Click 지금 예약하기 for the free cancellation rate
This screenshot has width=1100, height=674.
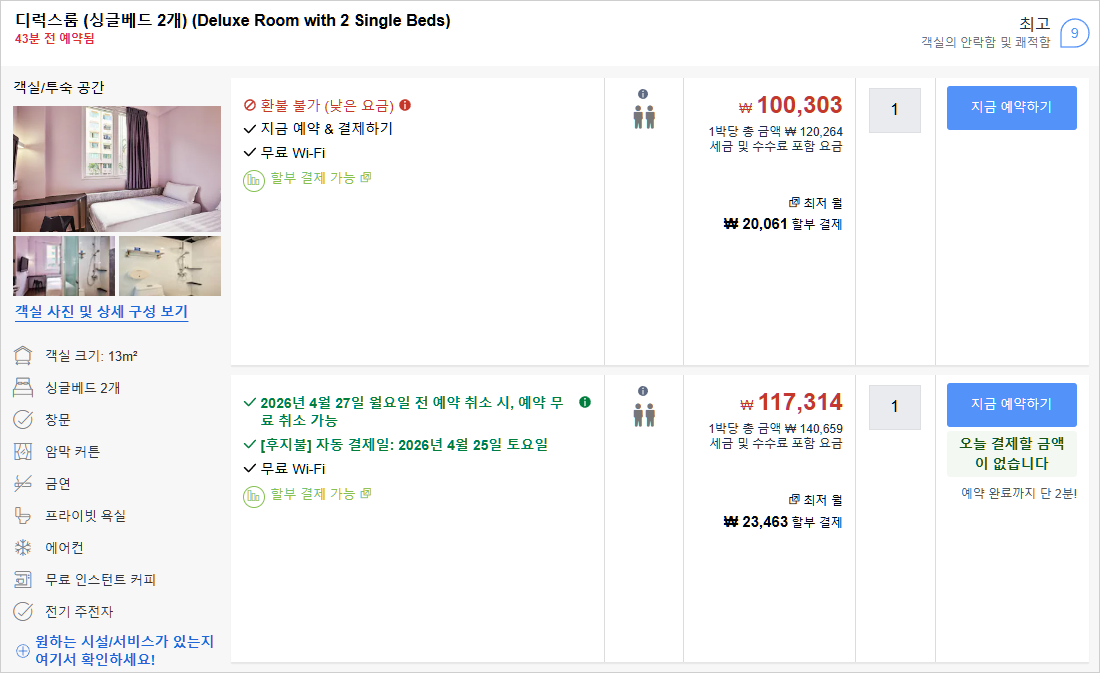point(1011,404)
